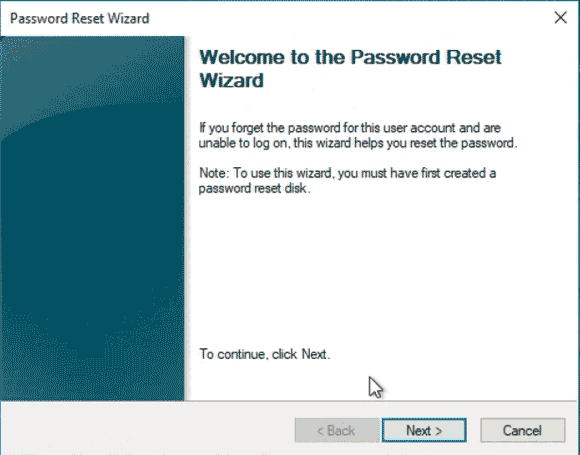The image size is (580, 455).
Task: Cancel the Password Reset Wizard
Action: [x=523, y=430]
